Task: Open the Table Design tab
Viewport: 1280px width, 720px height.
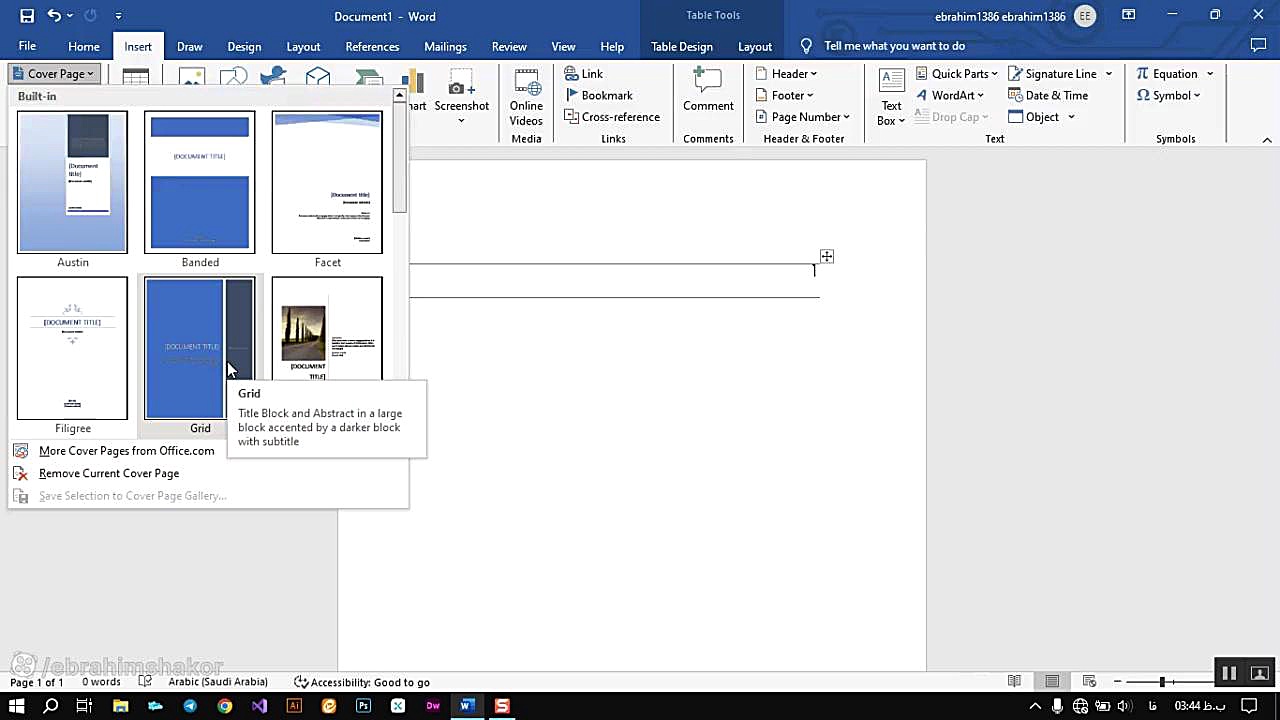Action: 682,46
